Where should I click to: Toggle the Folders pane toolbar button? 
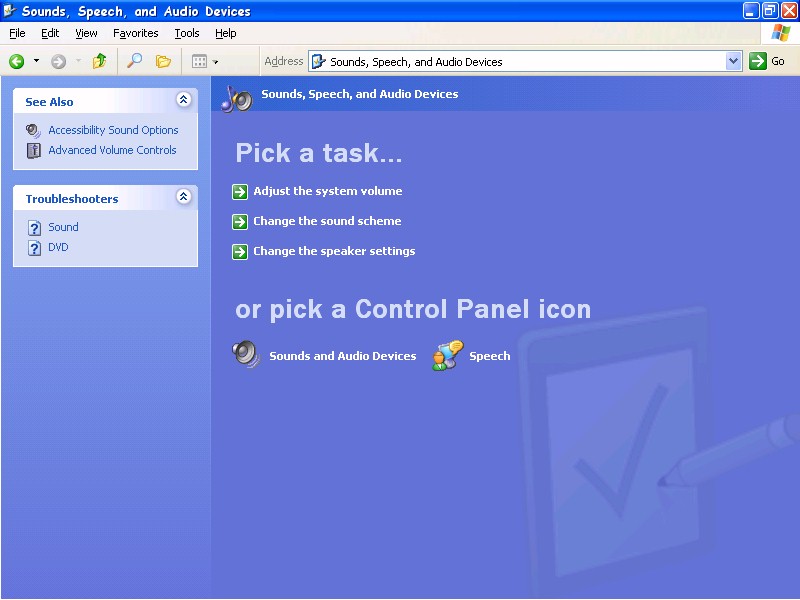pos(163,62)
